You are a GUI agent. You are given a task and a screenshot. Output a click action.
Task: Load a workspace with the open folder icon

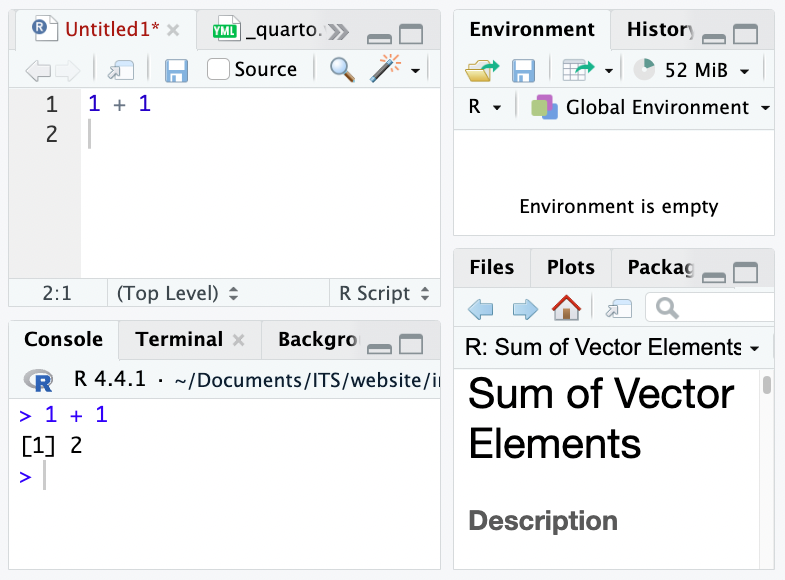coord(482,70)
